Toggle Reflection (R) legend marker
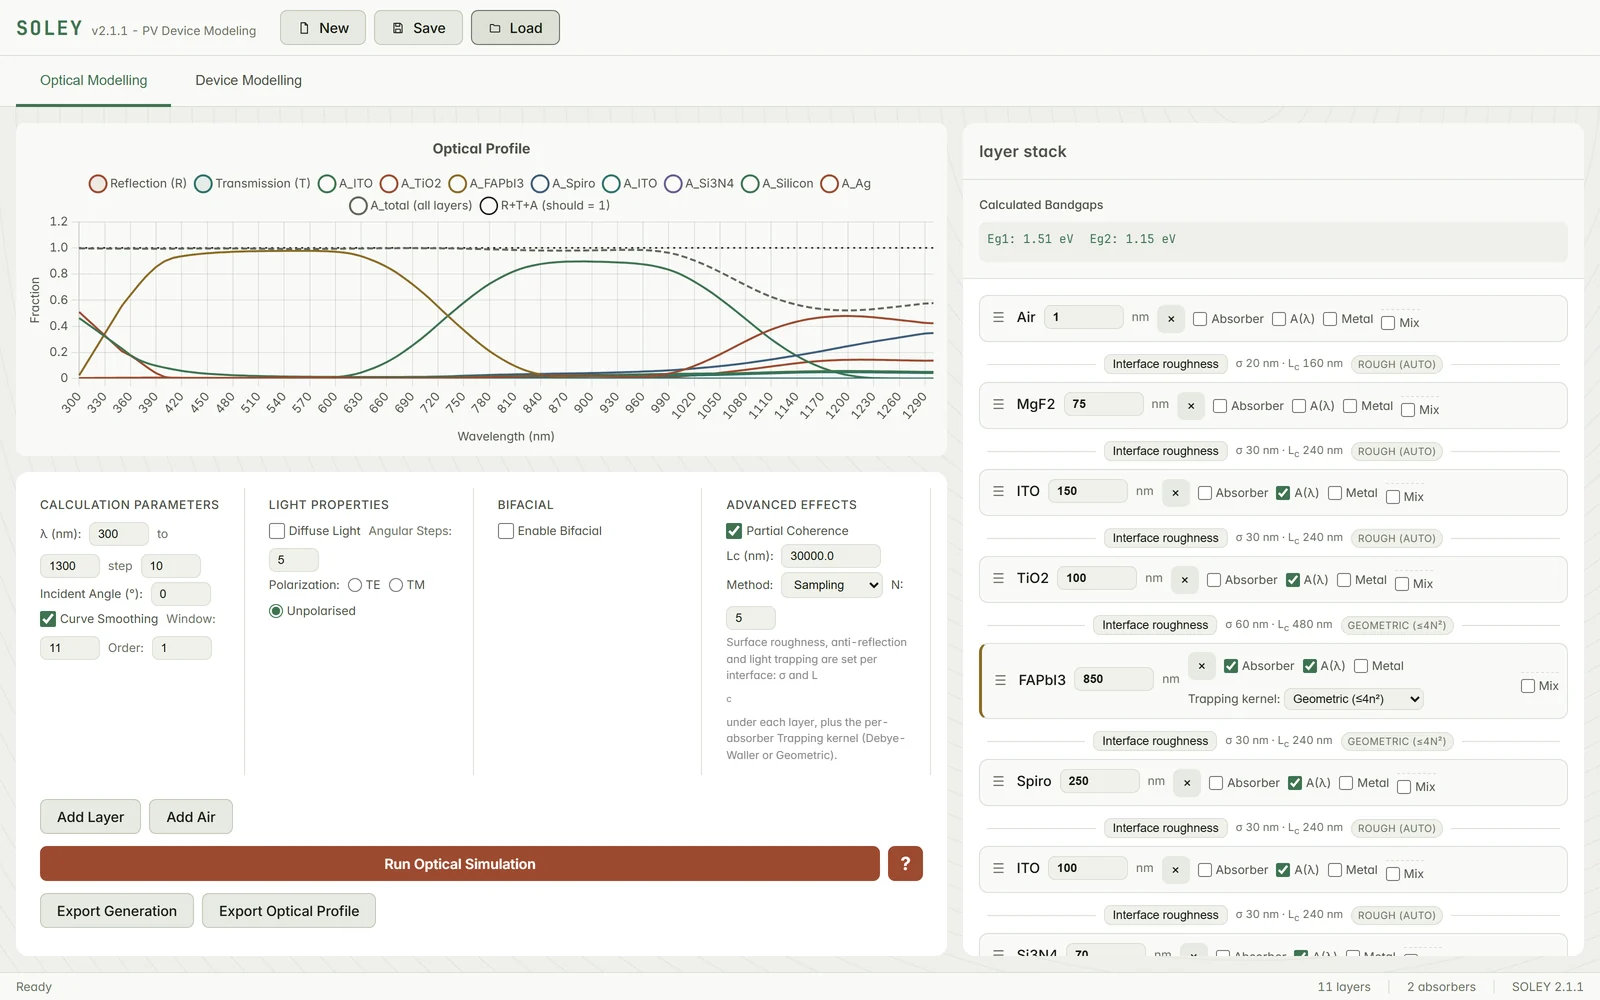Image resolution: width=1600 pixels, height=1000 pixels. pyautogui.click(x=98, y=184)
